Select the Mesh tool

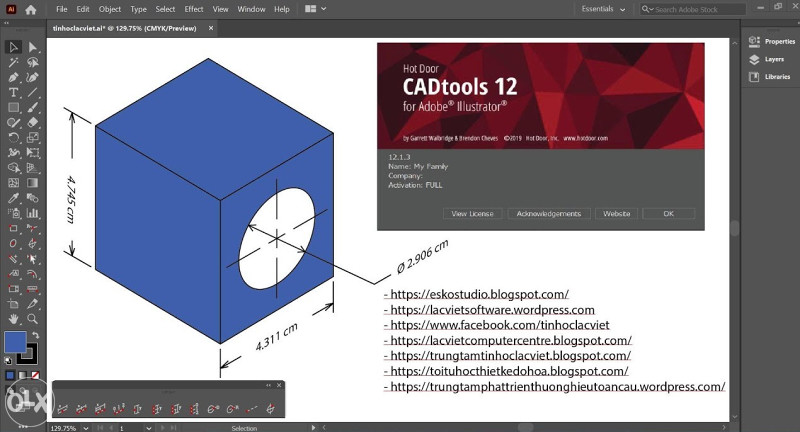point(13,183)
